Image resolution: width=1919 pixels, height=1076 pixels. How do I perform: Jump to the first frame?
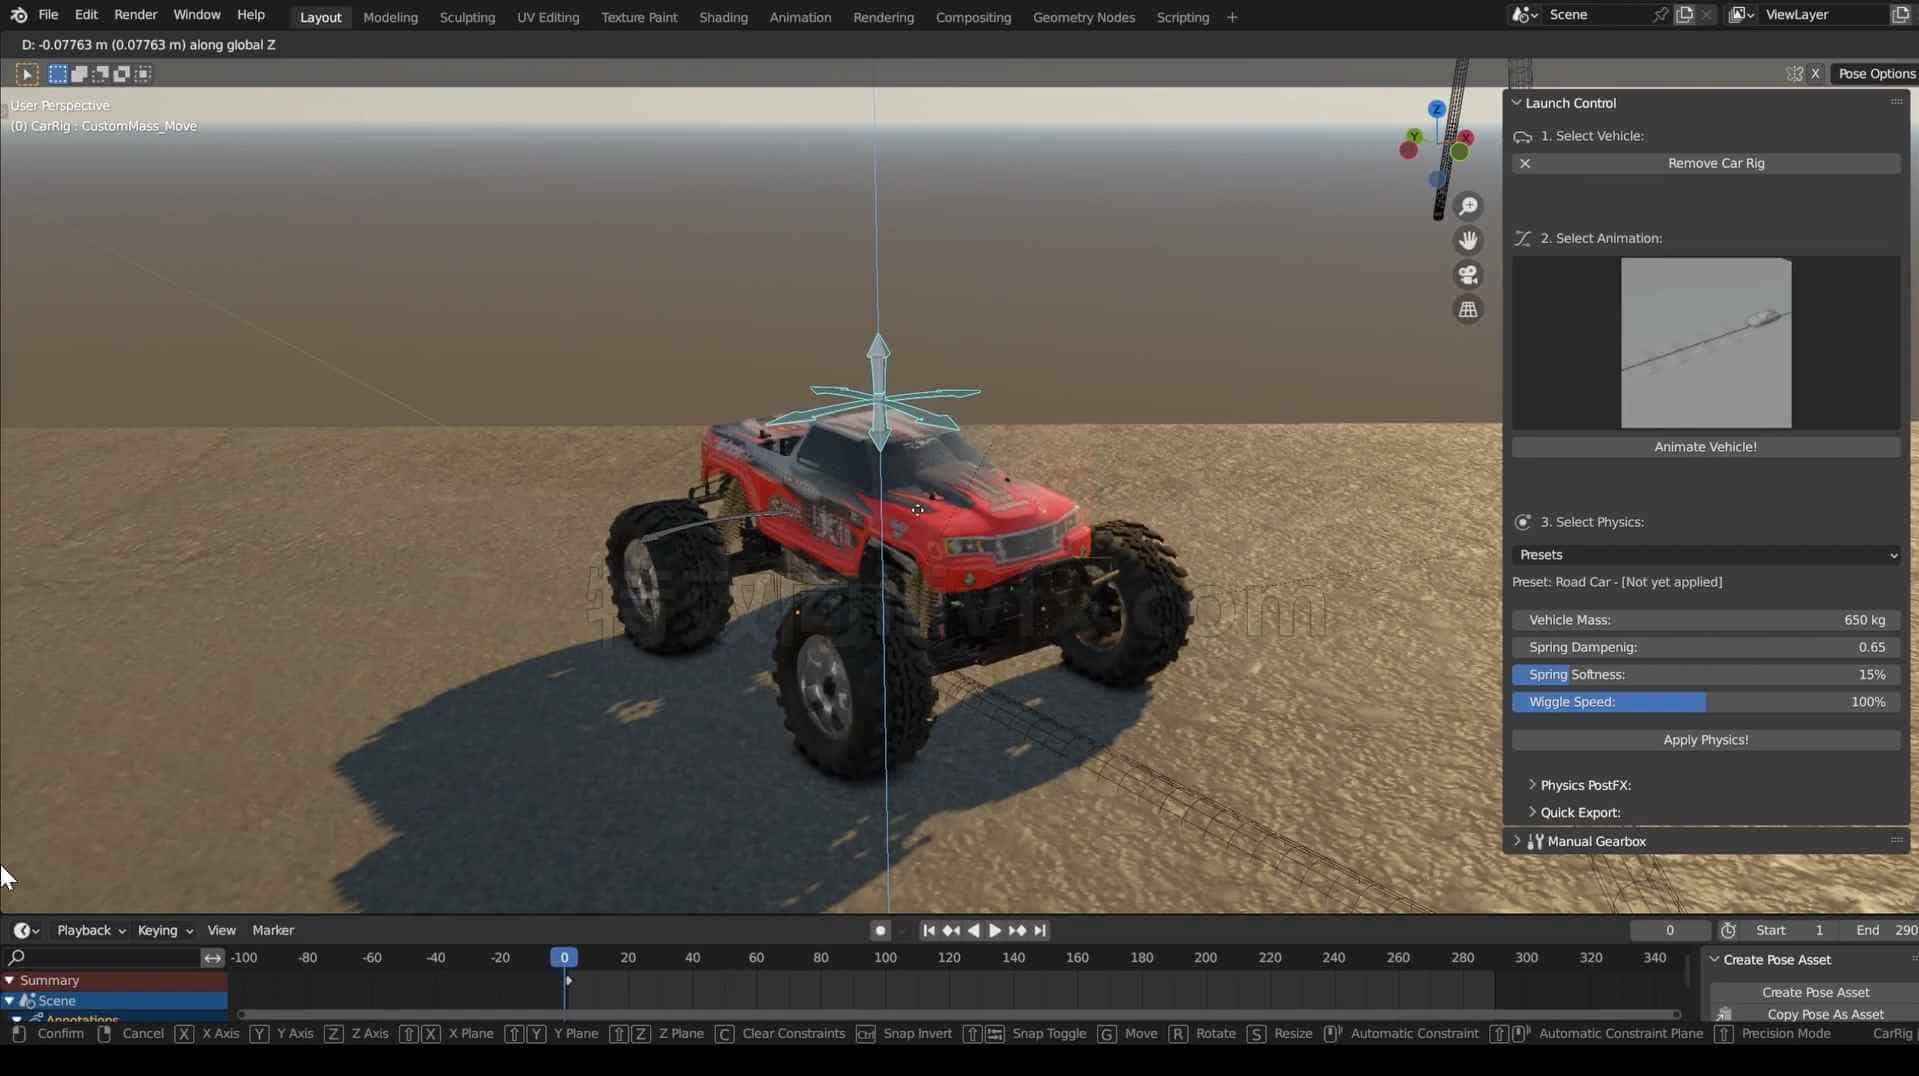coord(929,931)
